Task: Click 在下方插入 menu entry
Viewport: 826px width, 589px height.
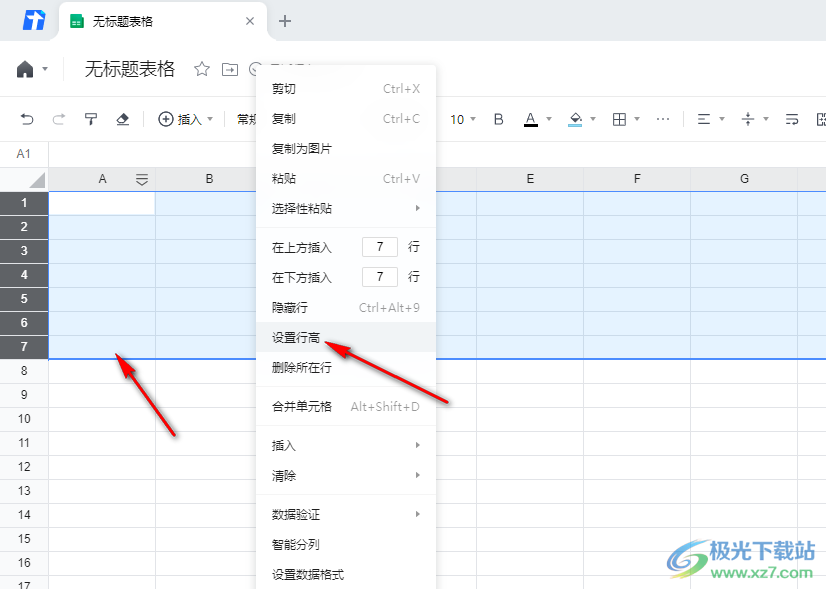Action: 302,278
